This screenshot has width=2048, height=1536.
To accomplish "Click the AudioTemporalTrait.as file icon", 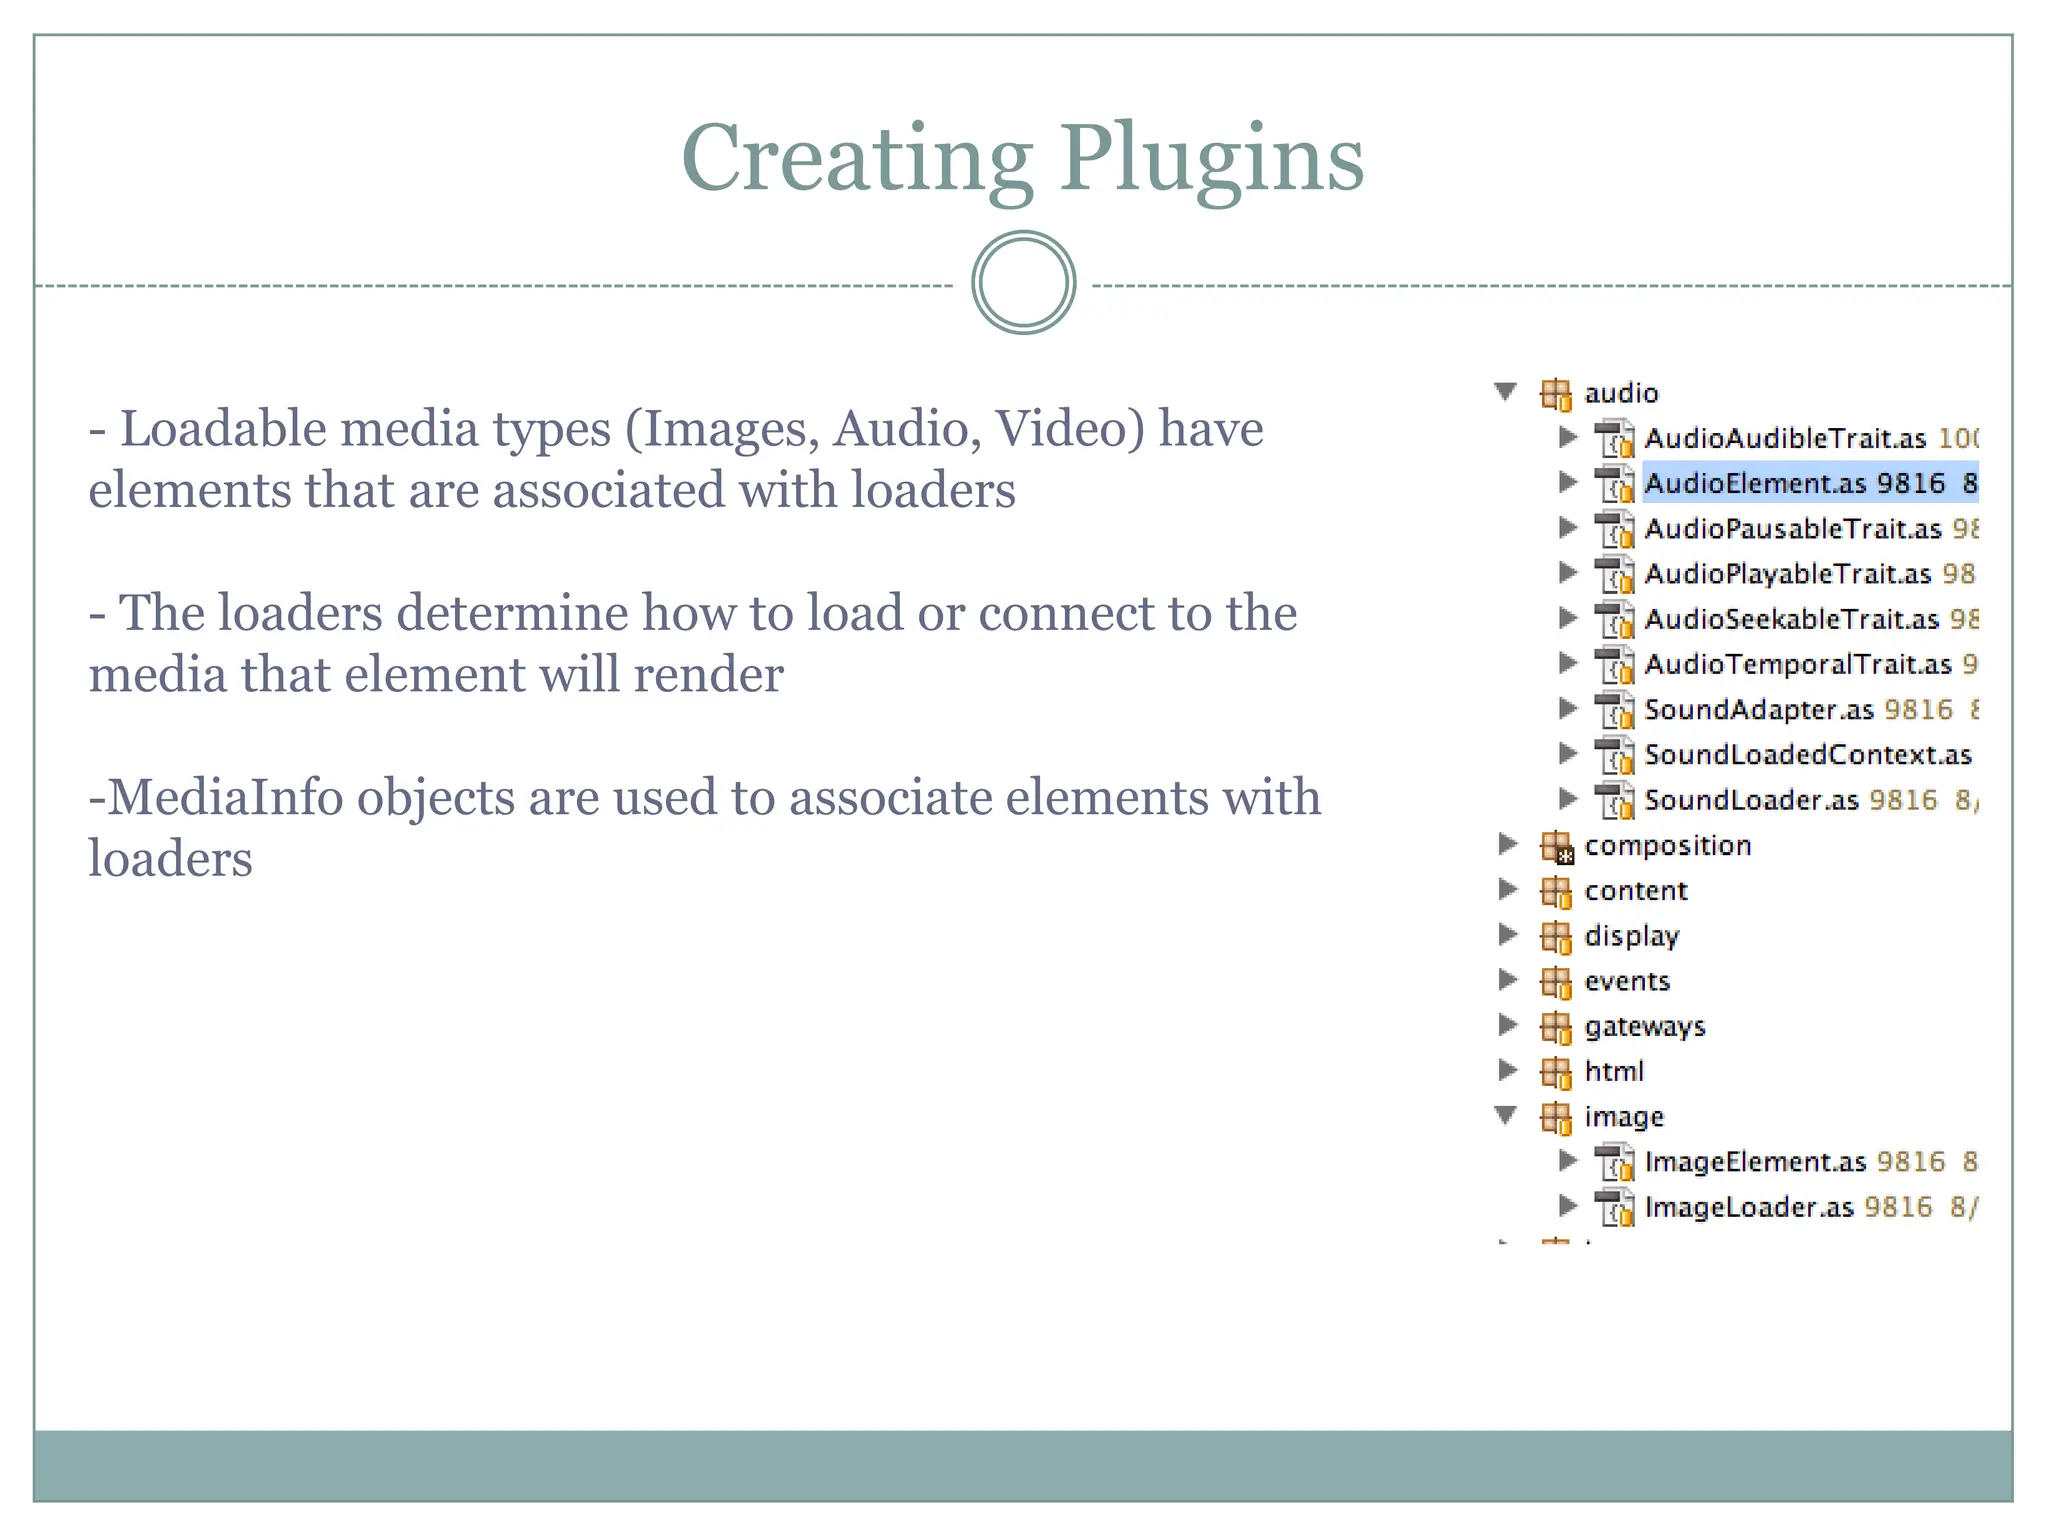I will (1614, 665).
